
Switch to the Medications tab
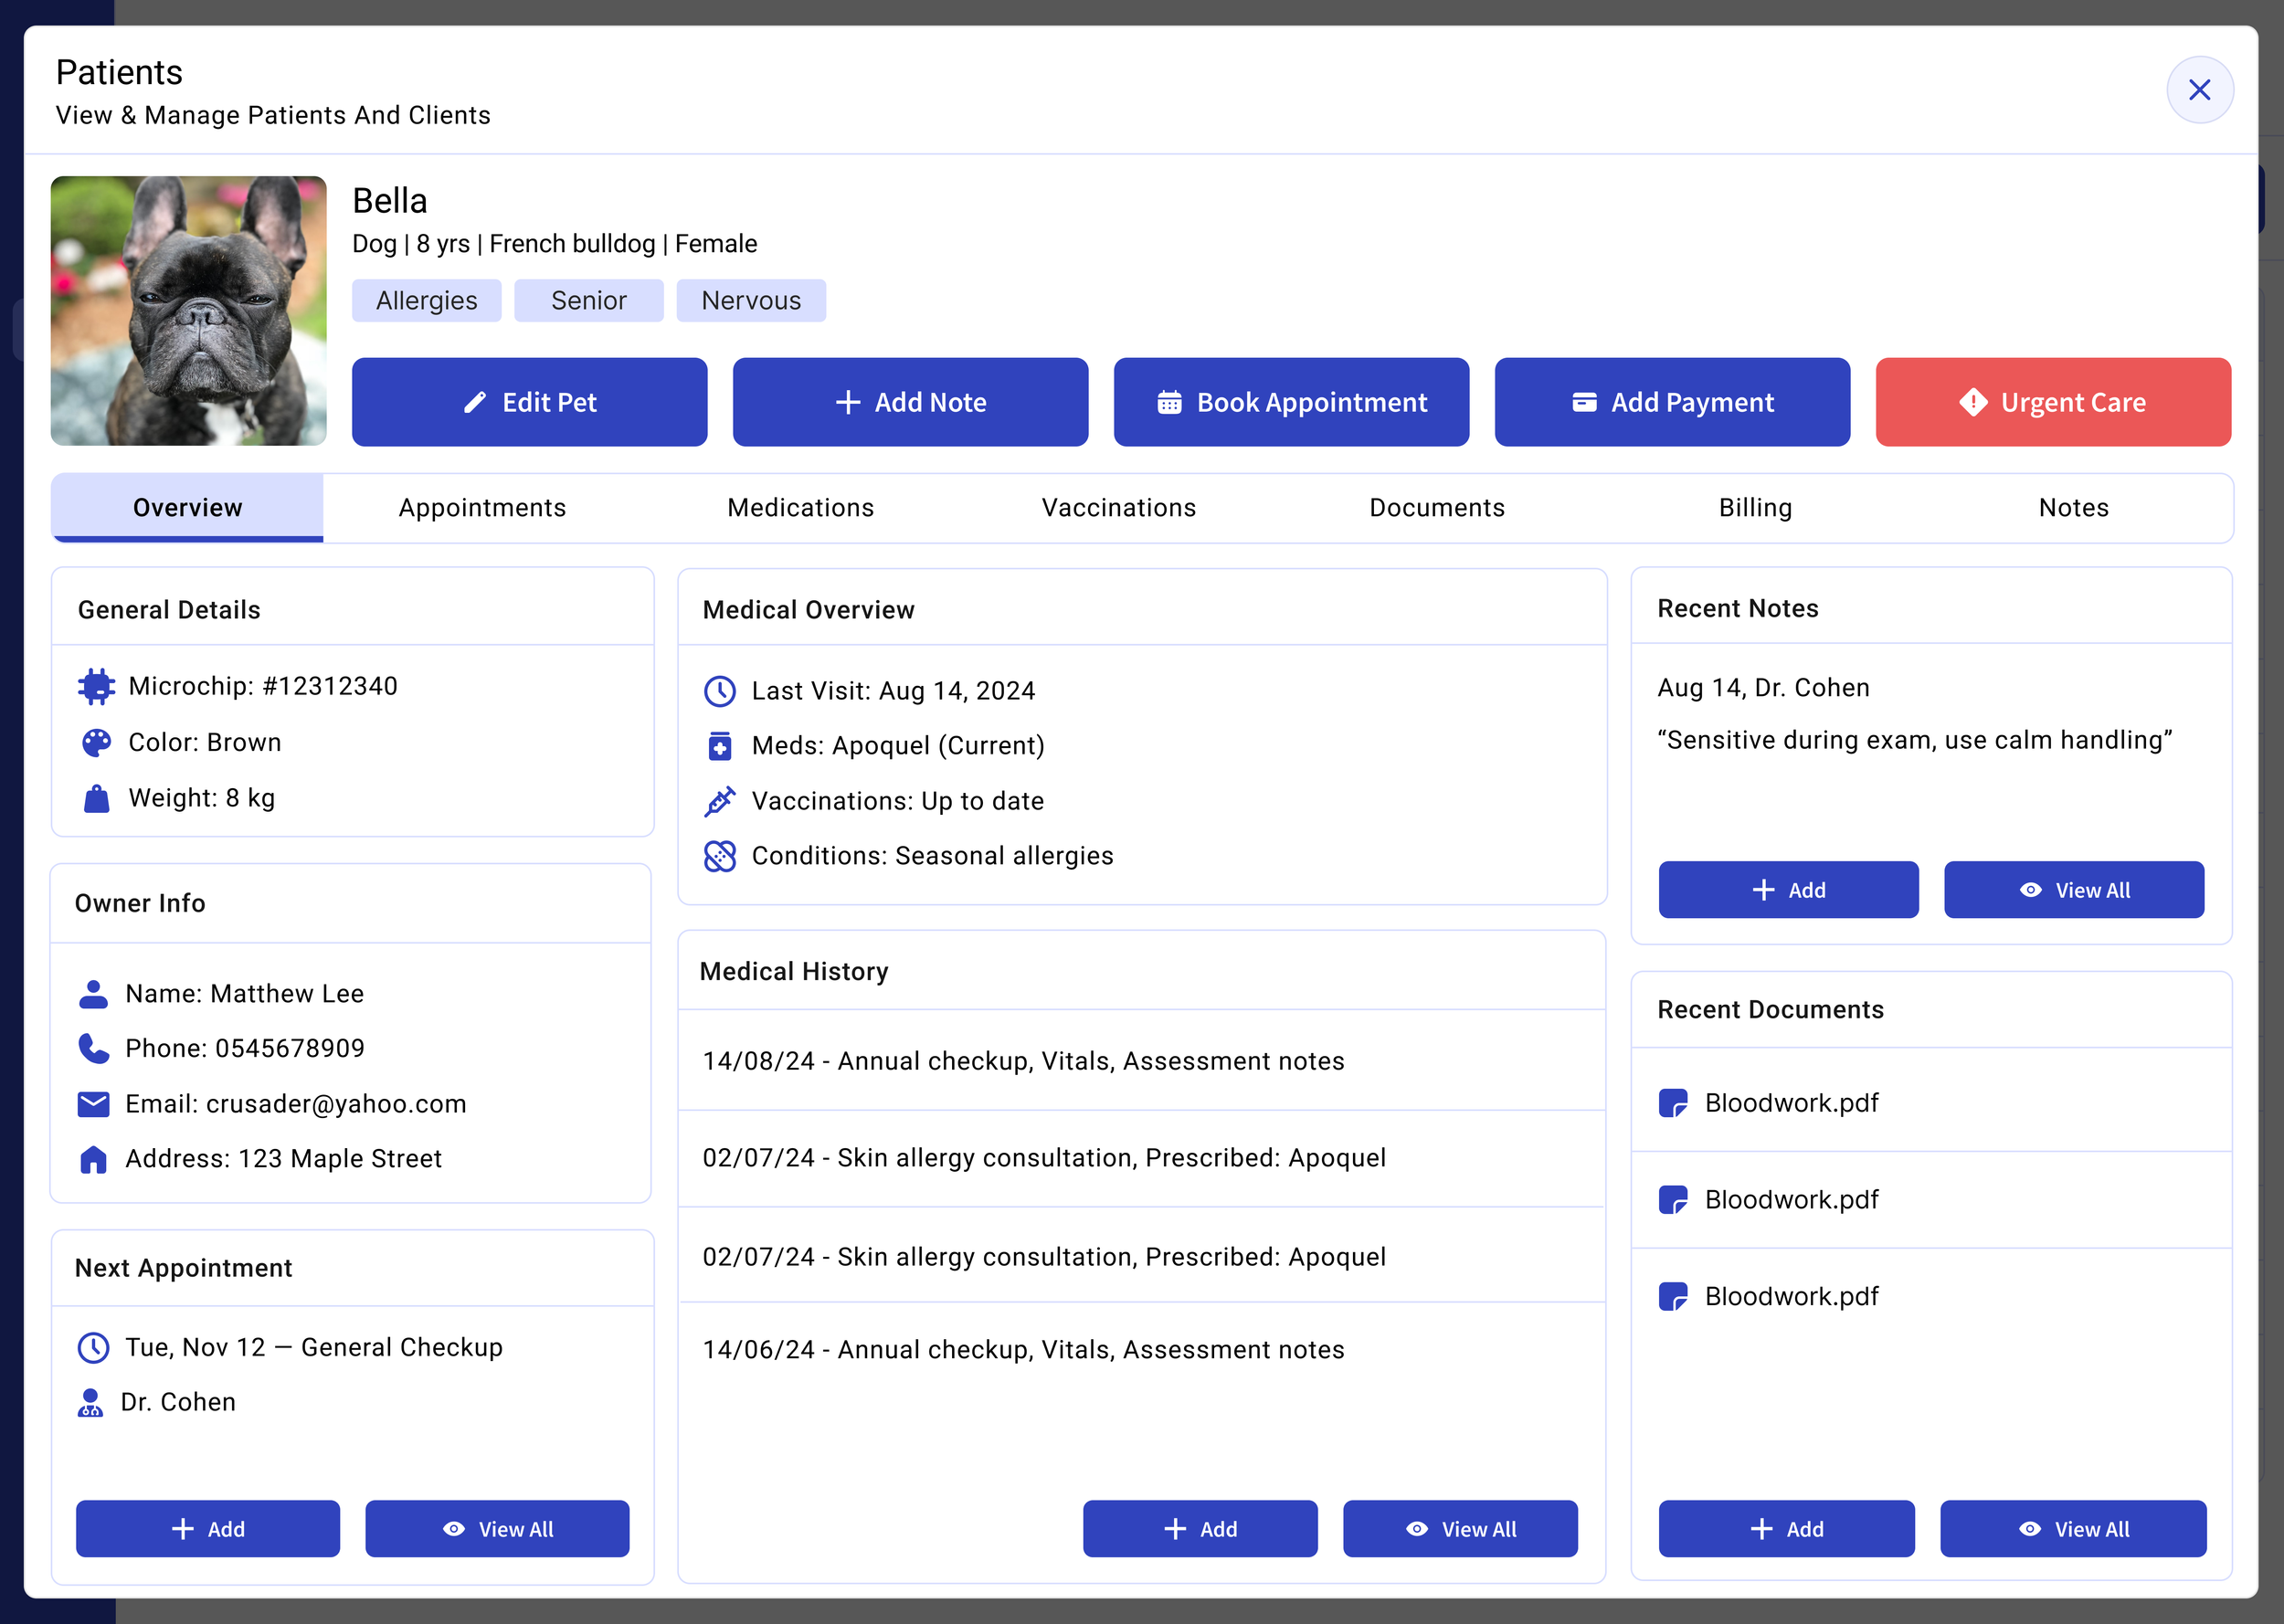pos(800,508)
